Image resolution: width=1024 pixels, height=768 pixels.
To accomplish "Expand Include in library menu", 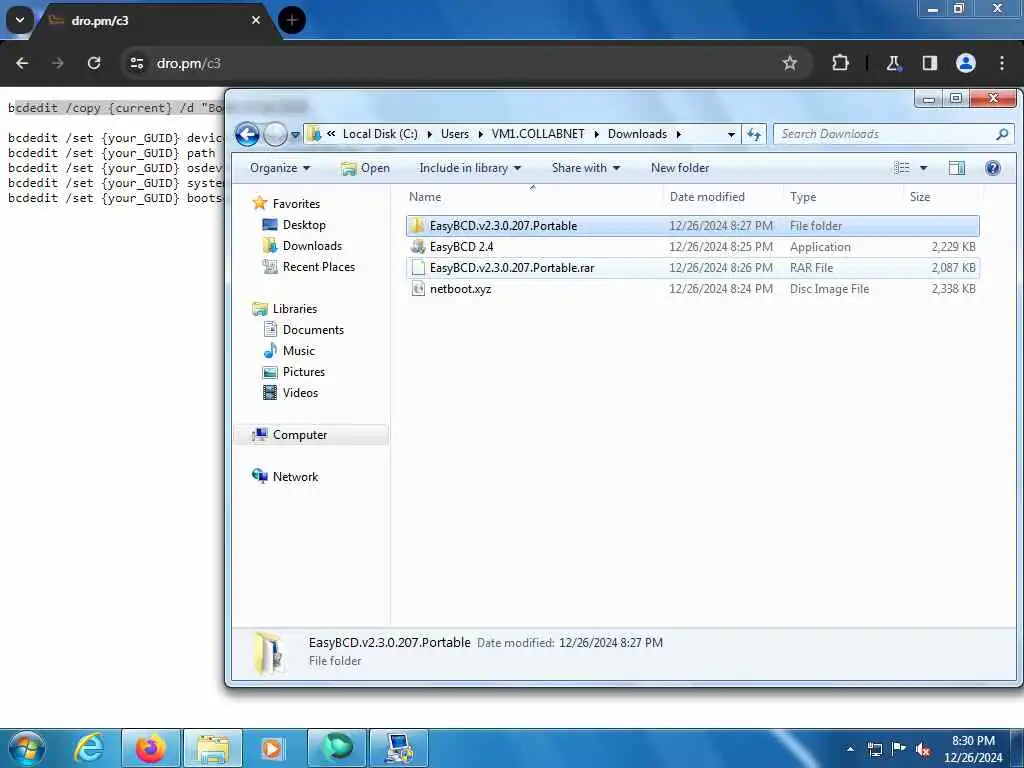I will (470, 168).
